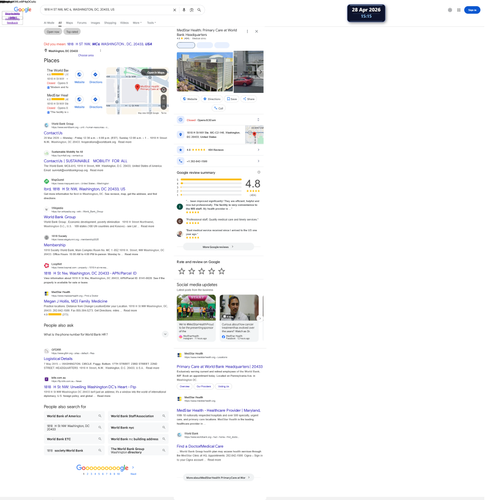Open the Website icon for The World Bank place
Viewport: 487px width, 500px height.
tap(79, 75)
